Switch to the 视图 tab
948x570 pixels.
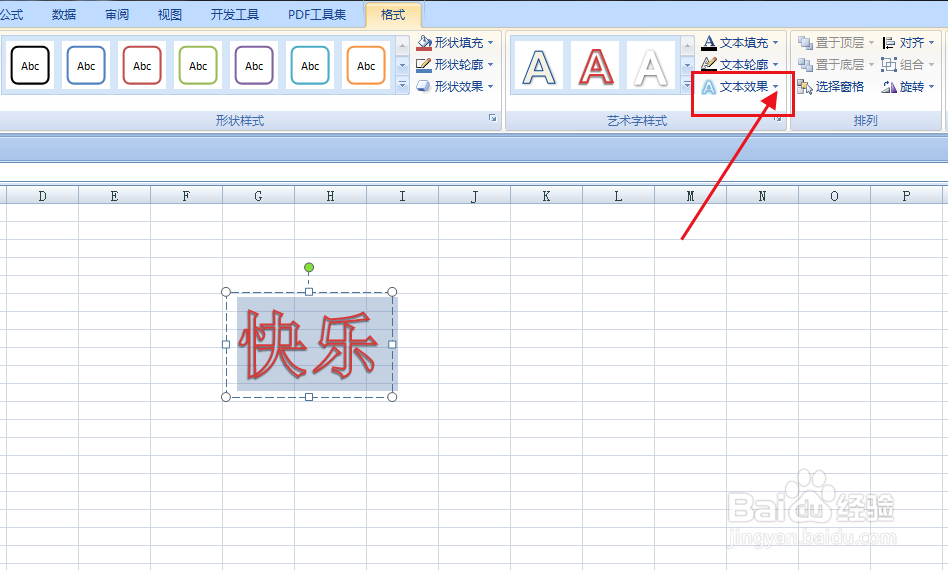click(x=170, y=15)
